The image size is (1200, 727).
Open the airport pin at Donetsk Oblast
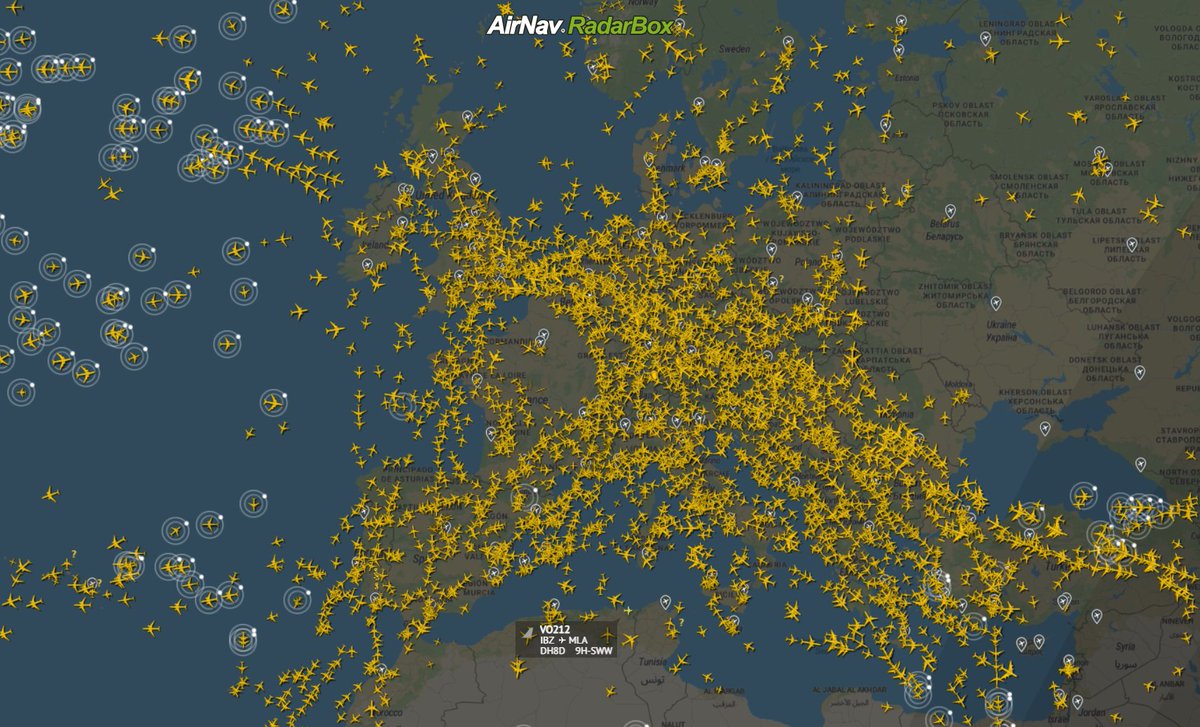[1139, 372]
